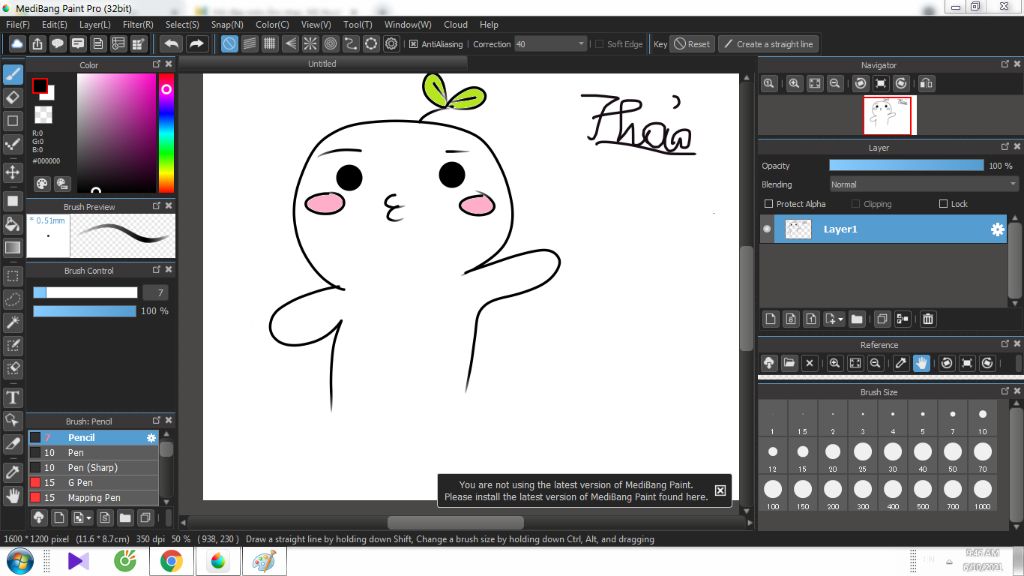1024x576 pixels.
Task: Open the Layer menu
Action: tap(95, 25)
